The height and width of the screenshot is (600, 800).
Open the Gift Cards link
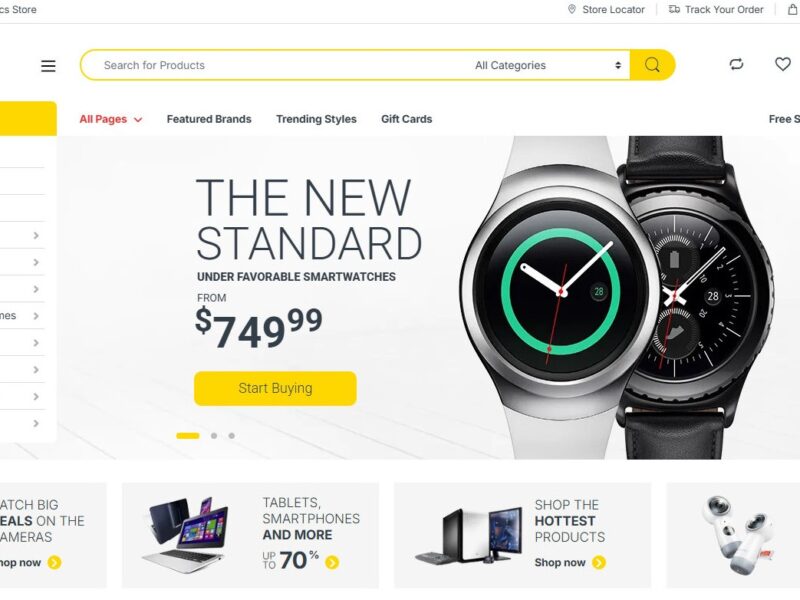(407, 119)
